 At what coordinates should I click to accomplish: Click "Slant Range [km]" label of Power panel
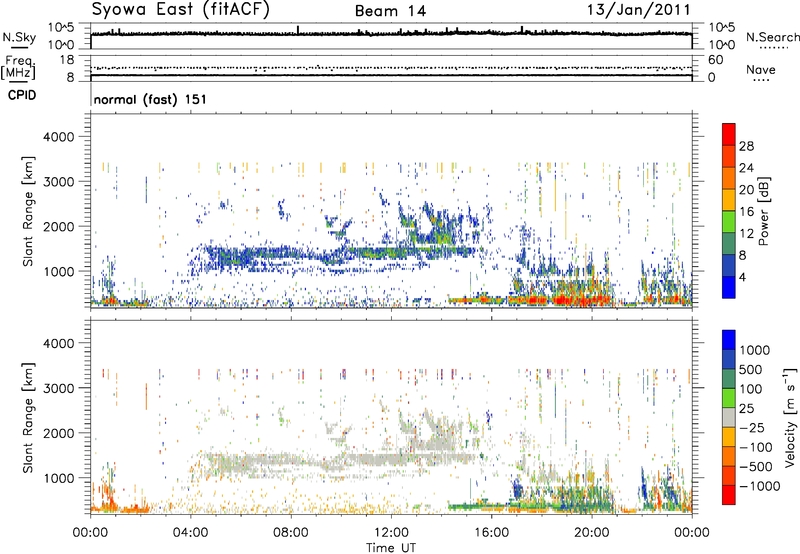click(28, 211)
